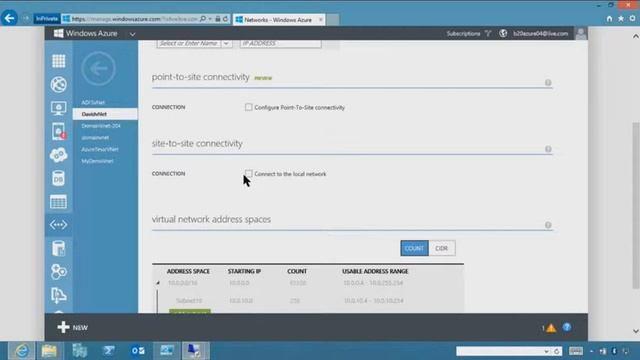Enable Configure Point-To-Site connectivity checkbox
The image size is (640, 360).
(x=249, y=107)
